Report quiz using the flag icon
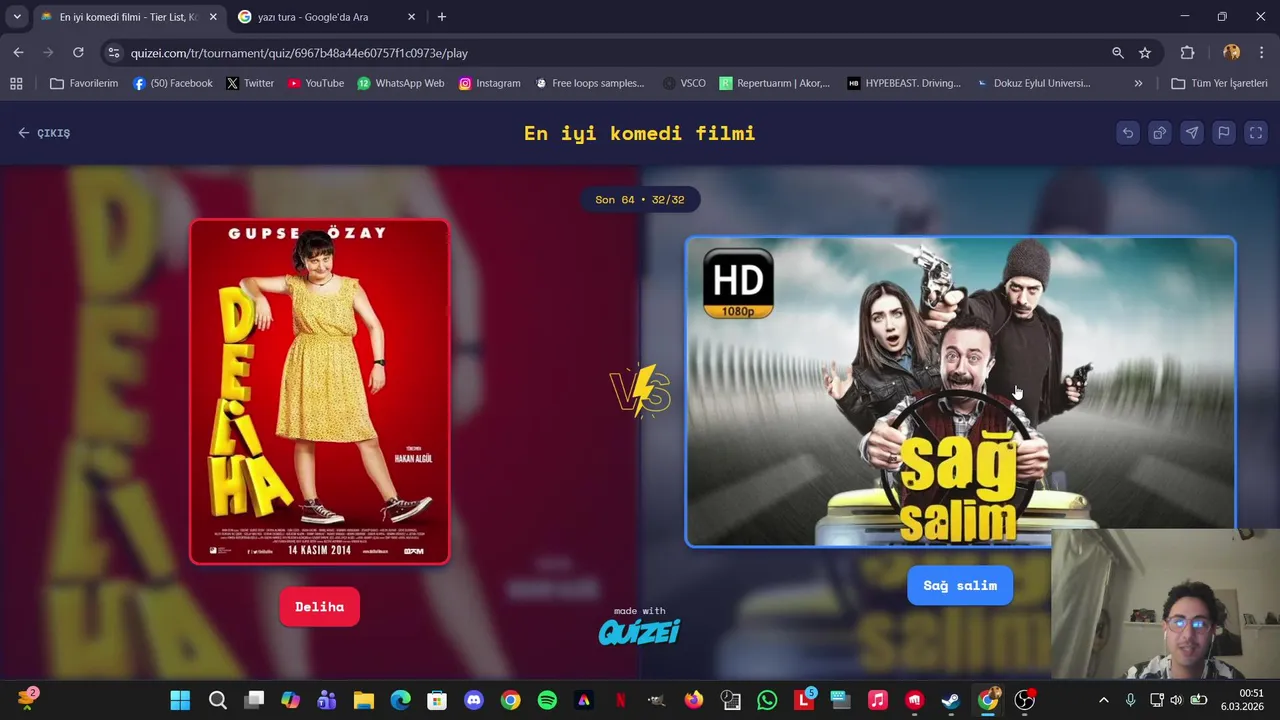The height and width of the screenshot is (720, 1280). point(1223,133)
